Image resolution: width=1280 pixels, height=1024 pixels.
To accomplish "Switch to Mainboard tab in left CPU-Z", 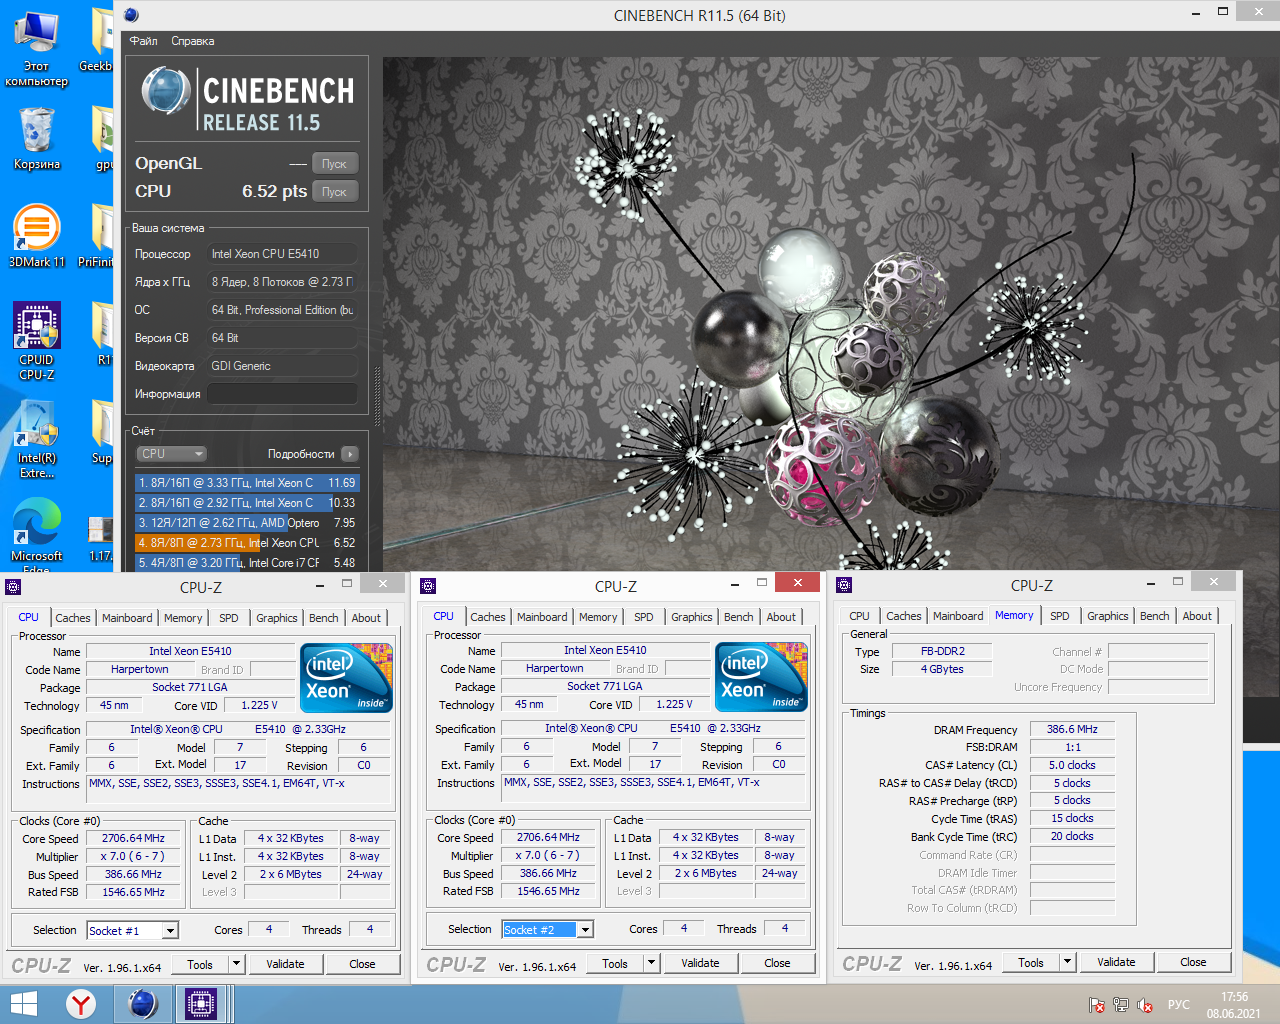I will (x=127, y=618).
